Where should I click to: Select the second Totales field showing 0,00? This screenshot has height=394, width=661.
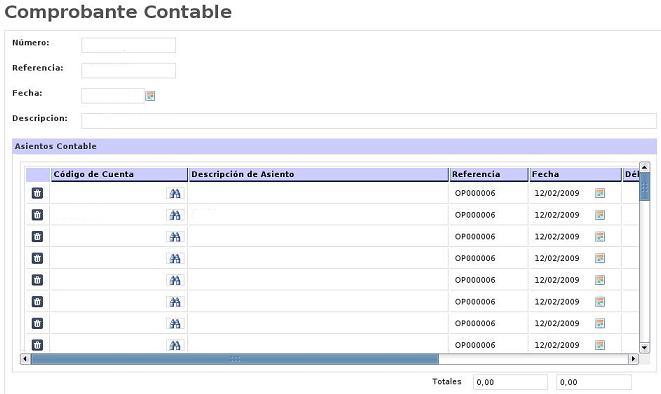click(x=594, y=382)
